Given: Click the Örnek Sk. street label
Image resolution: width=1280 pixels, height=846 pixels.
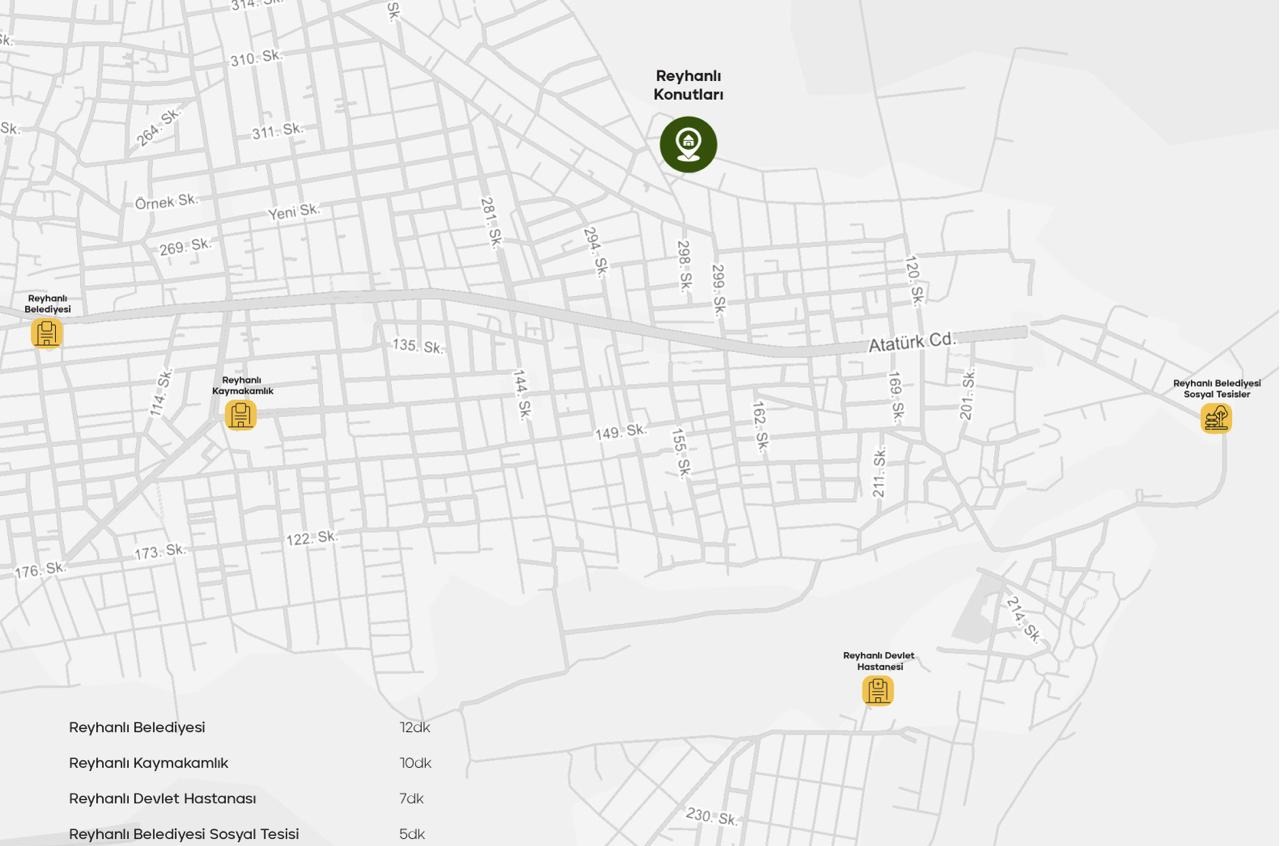Looking at the screenshot, I should pos(167,202).
